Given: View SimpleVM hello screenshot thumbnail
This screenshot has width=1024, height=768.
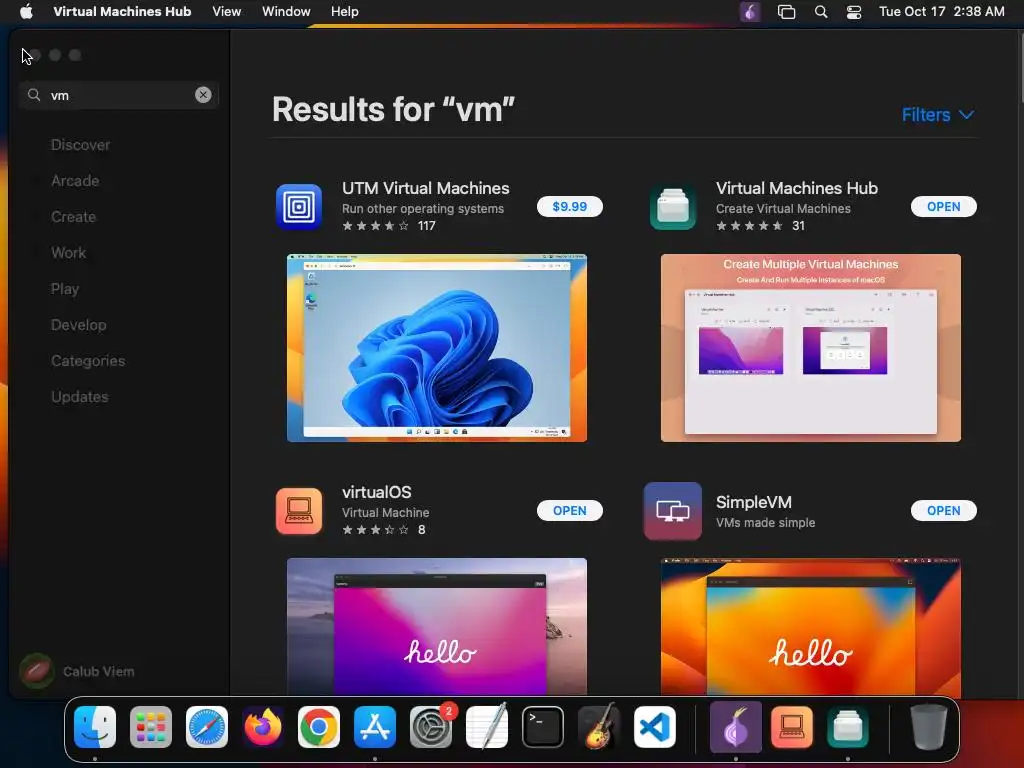Looking at the screenshot, I should (x=810, y=626).
